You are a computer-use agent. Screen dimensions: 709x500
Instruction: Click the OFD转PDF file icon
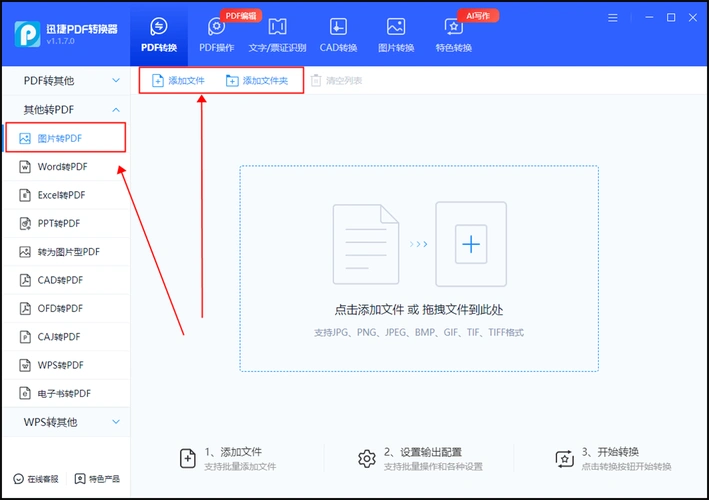25,308
